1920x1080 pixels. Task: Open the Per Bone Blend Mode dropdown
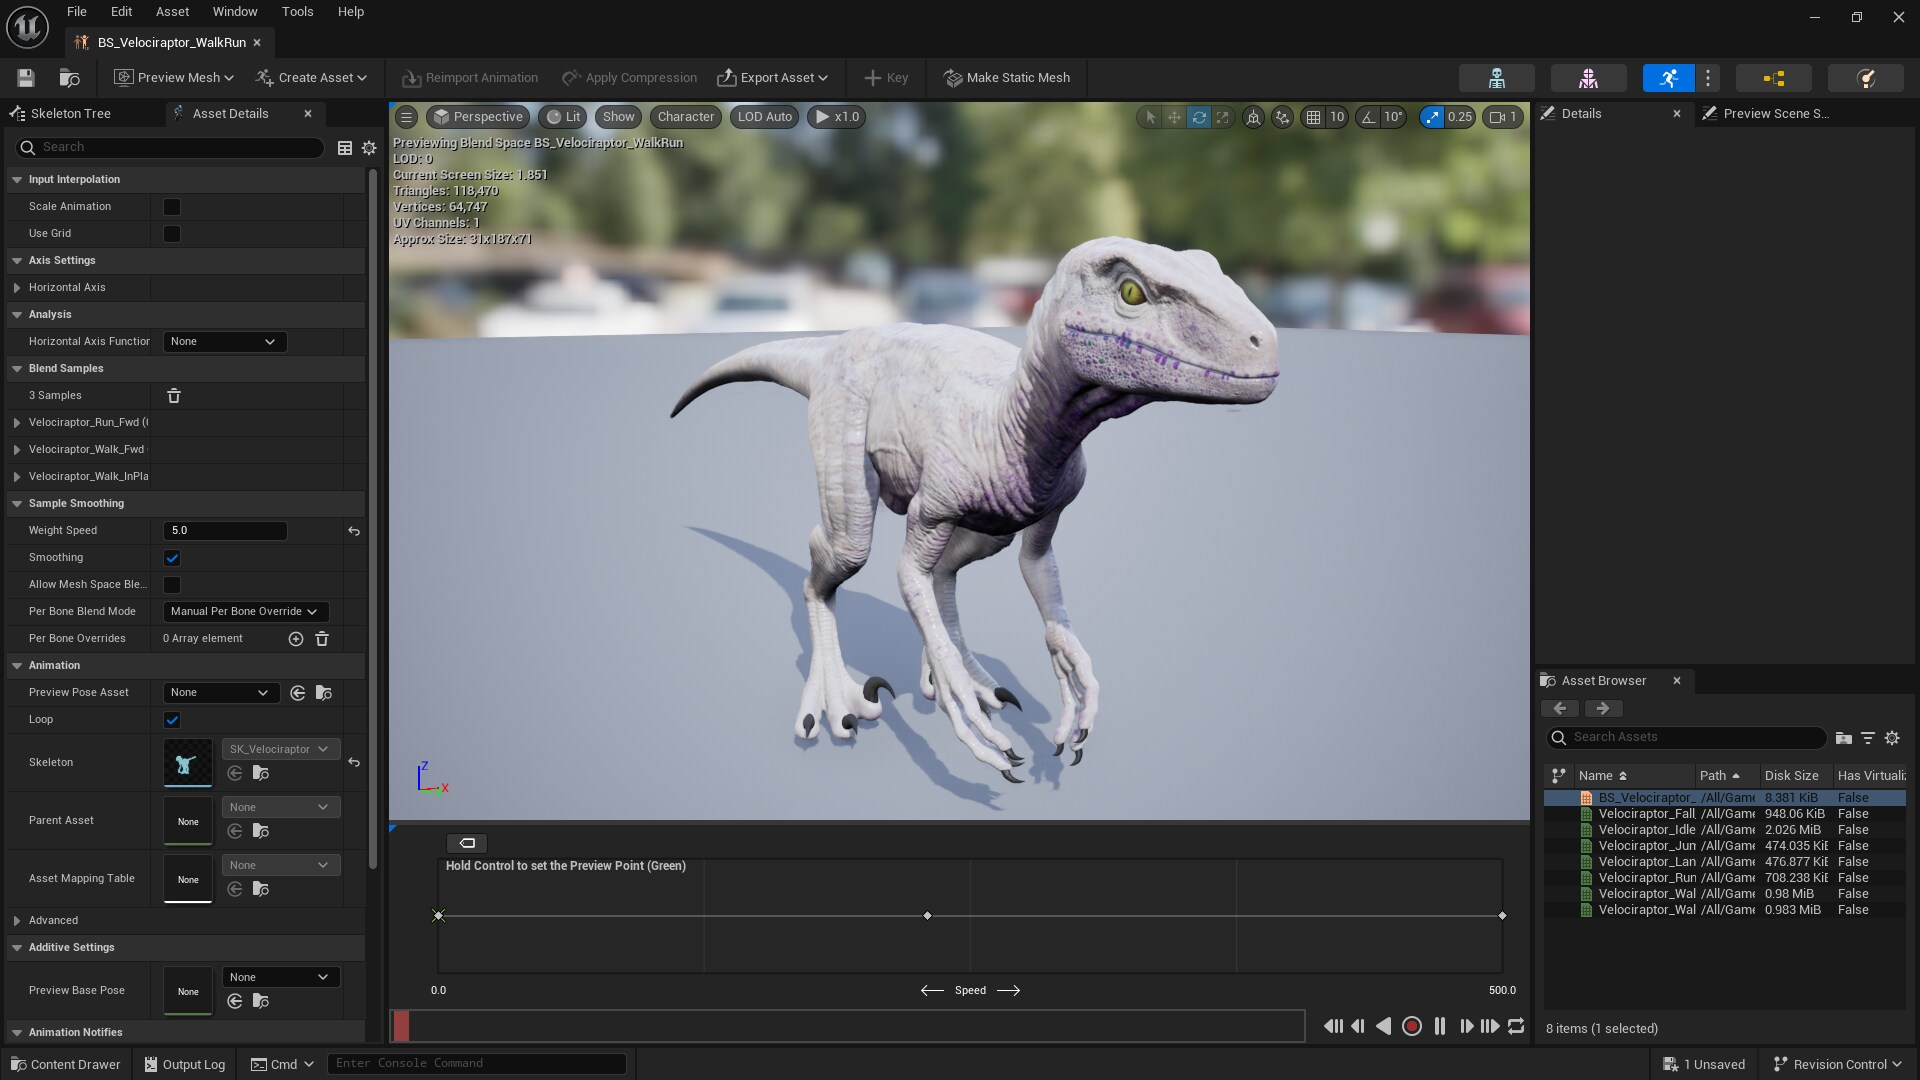point(243,611)
